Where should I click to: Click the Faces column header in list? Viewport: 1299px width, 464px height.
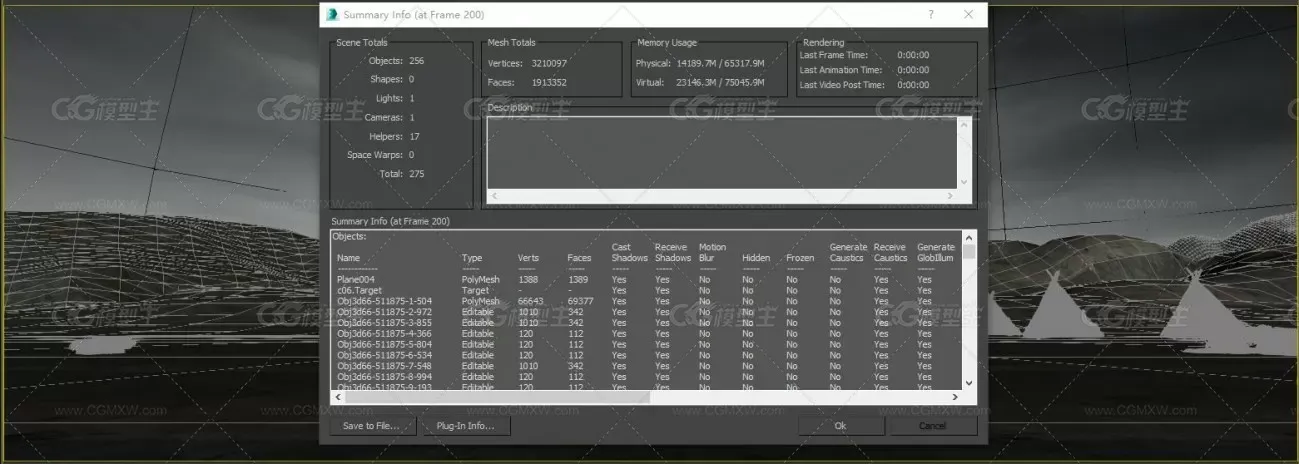(x=579, y=258)
